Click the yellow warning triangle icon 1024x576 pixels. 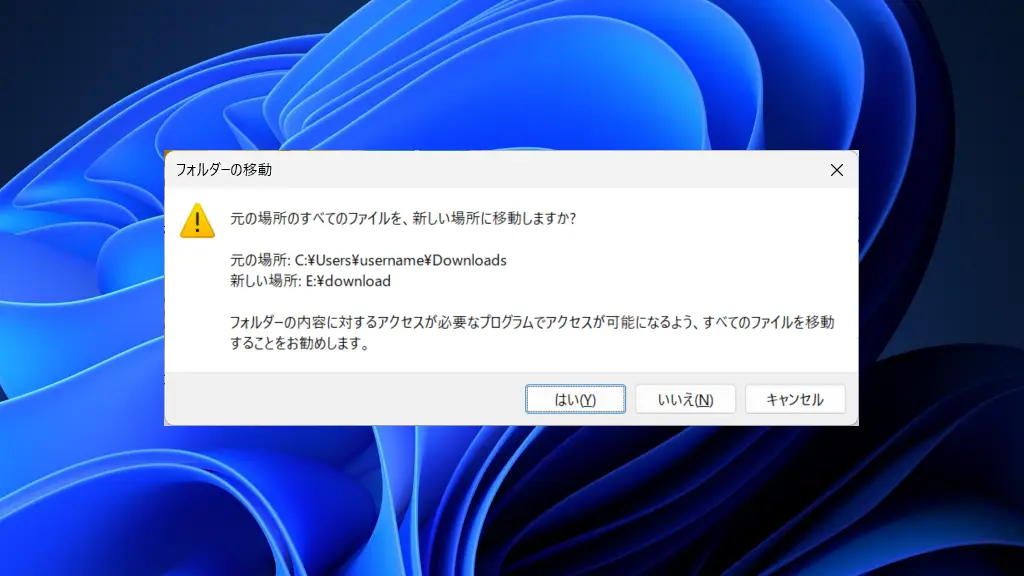[x=197, y=220]
